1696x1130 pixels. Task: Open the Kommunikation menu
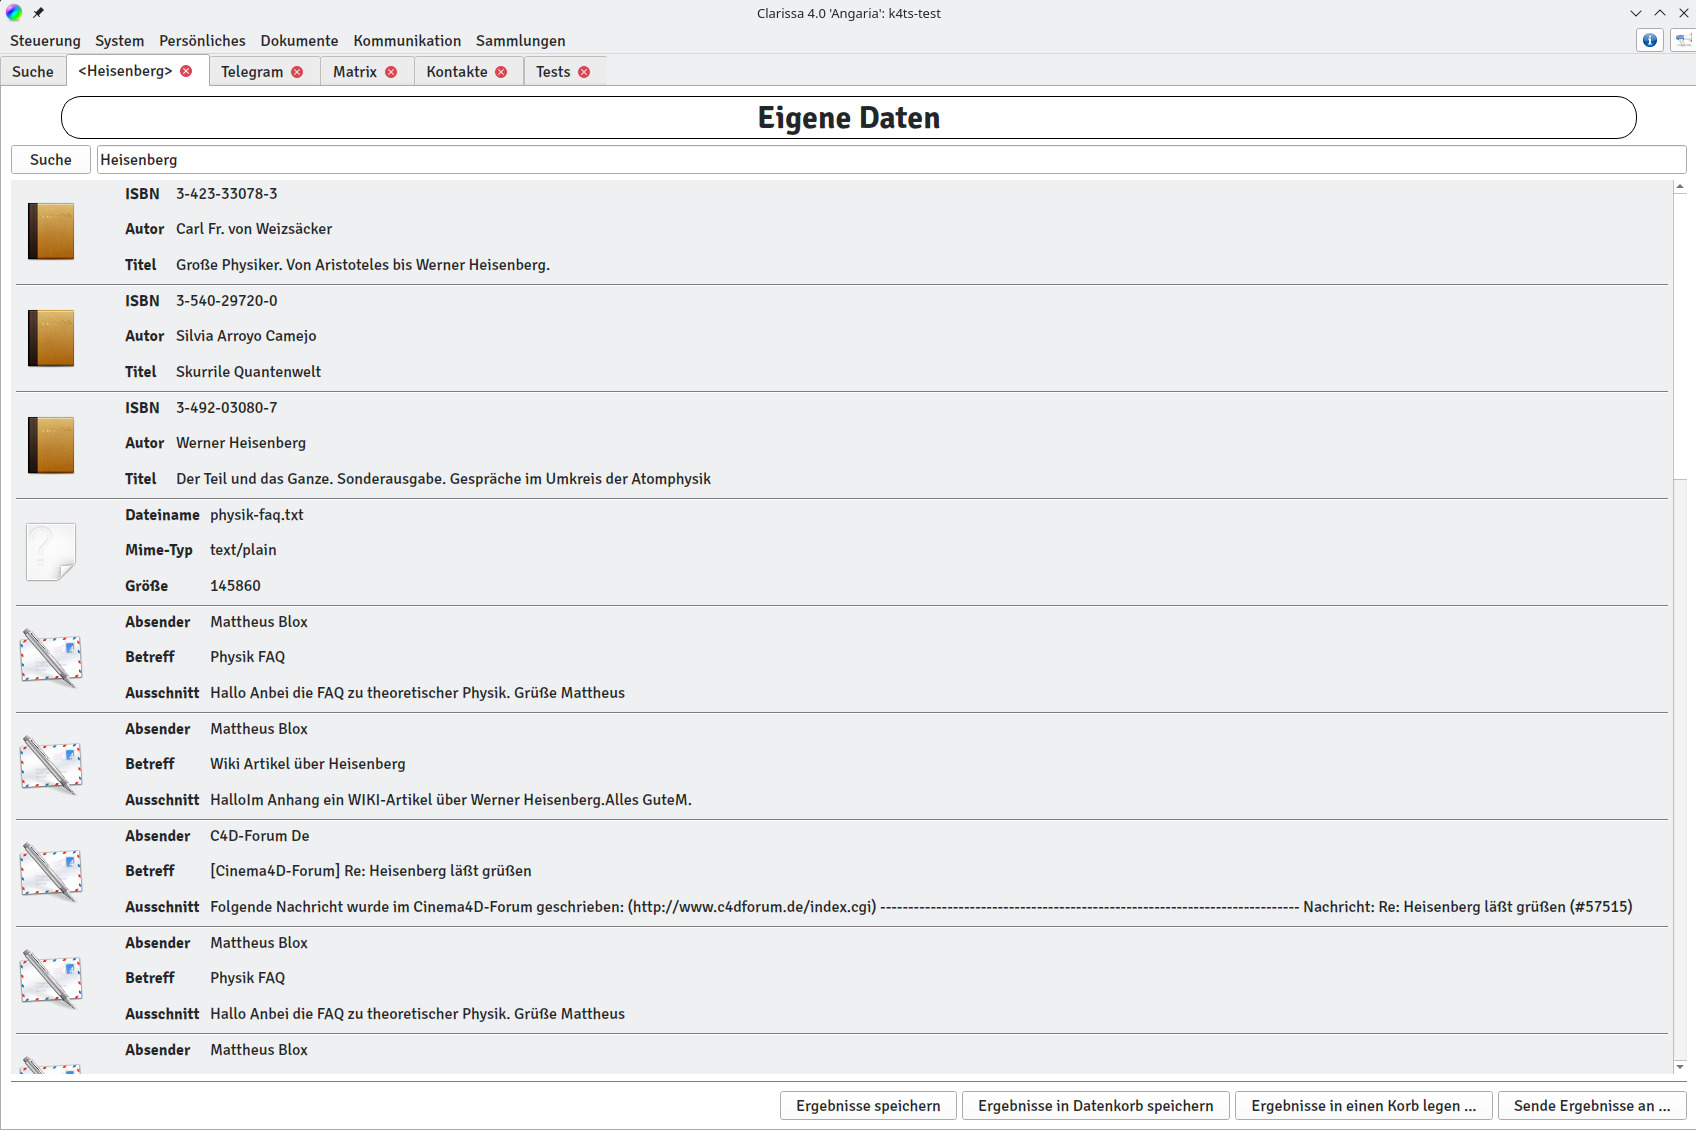point(407,41)
